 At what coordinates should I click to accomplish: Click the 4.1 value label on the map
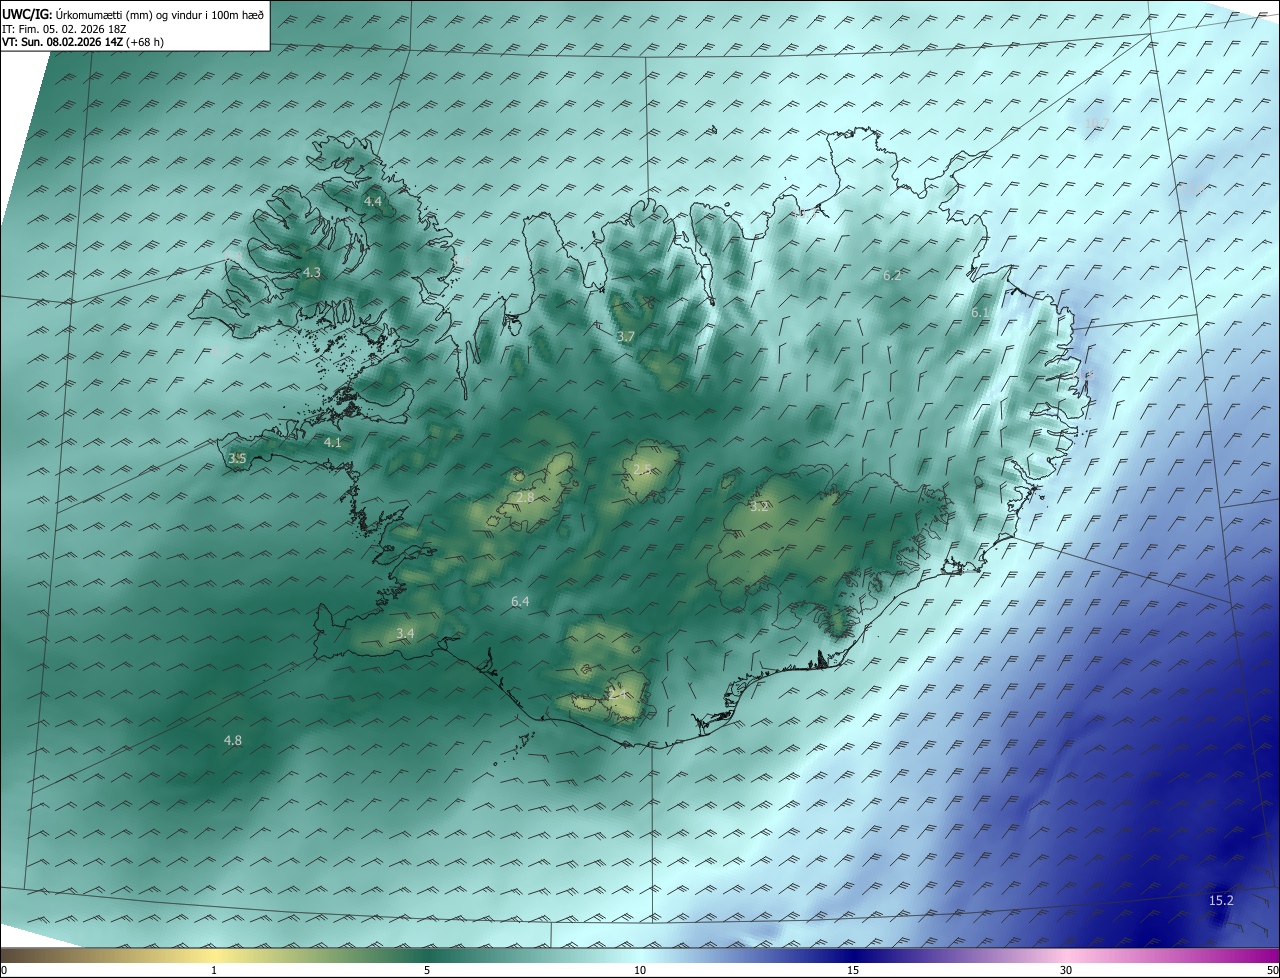333,442
